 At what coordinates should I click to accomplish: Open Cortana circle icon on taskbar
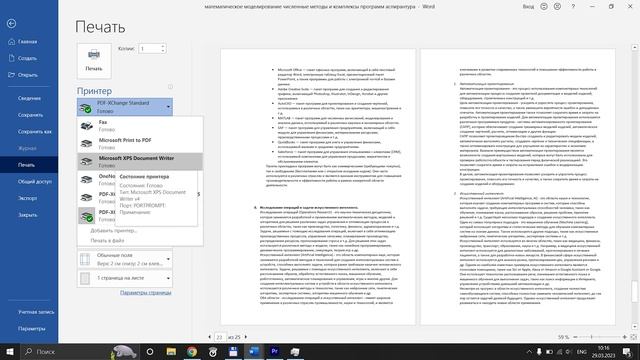tap(150, 352)
